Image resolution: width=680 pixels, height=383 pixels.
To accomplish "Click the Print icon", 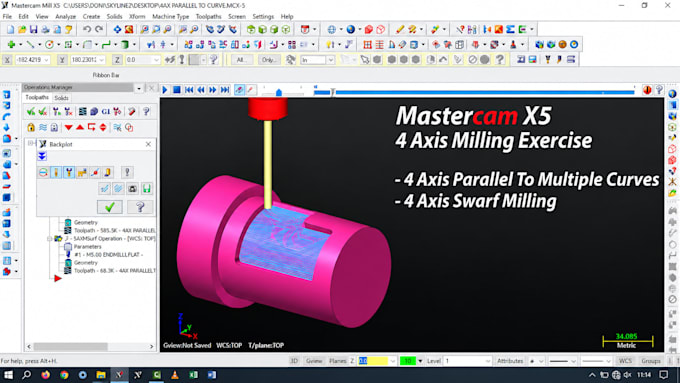I will click(x=45, y=29).
